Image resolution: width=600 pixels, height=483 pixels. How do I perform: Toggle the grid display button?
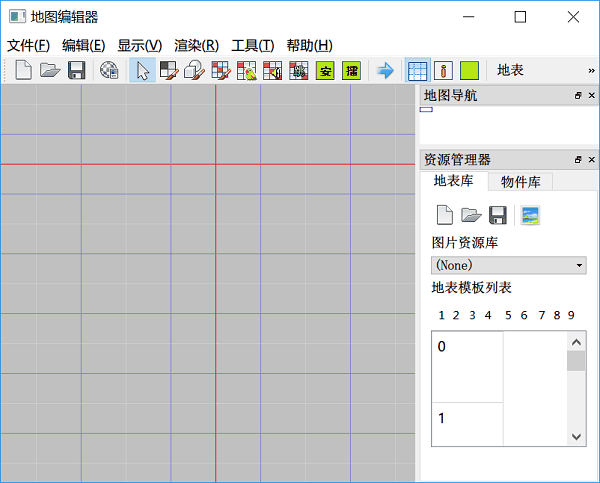click(x=417, y=70)
